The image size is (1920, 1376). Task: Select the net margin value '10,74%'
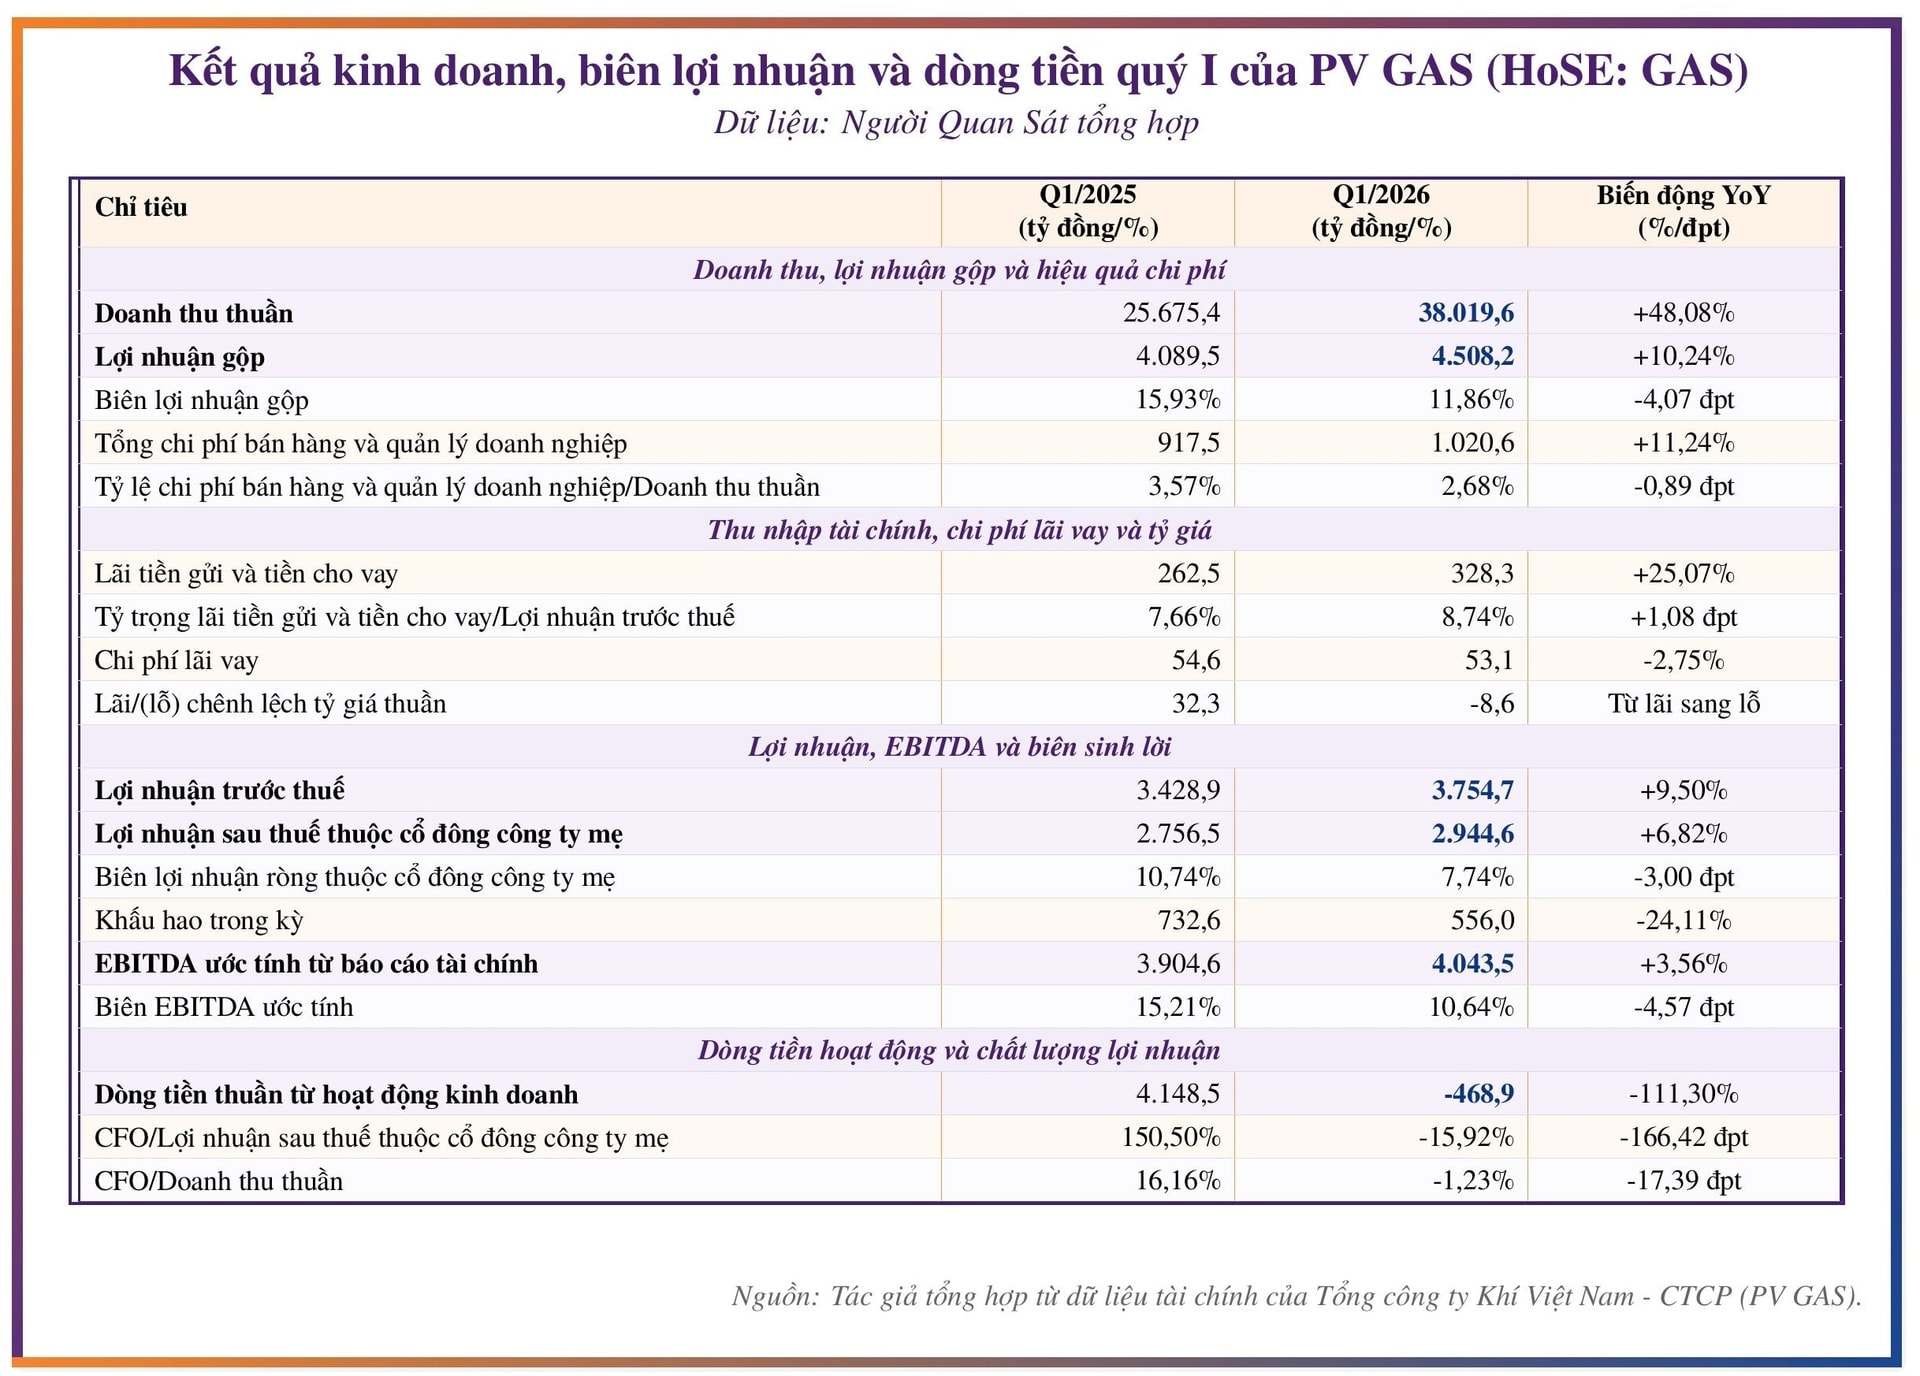pos(1178,877)
